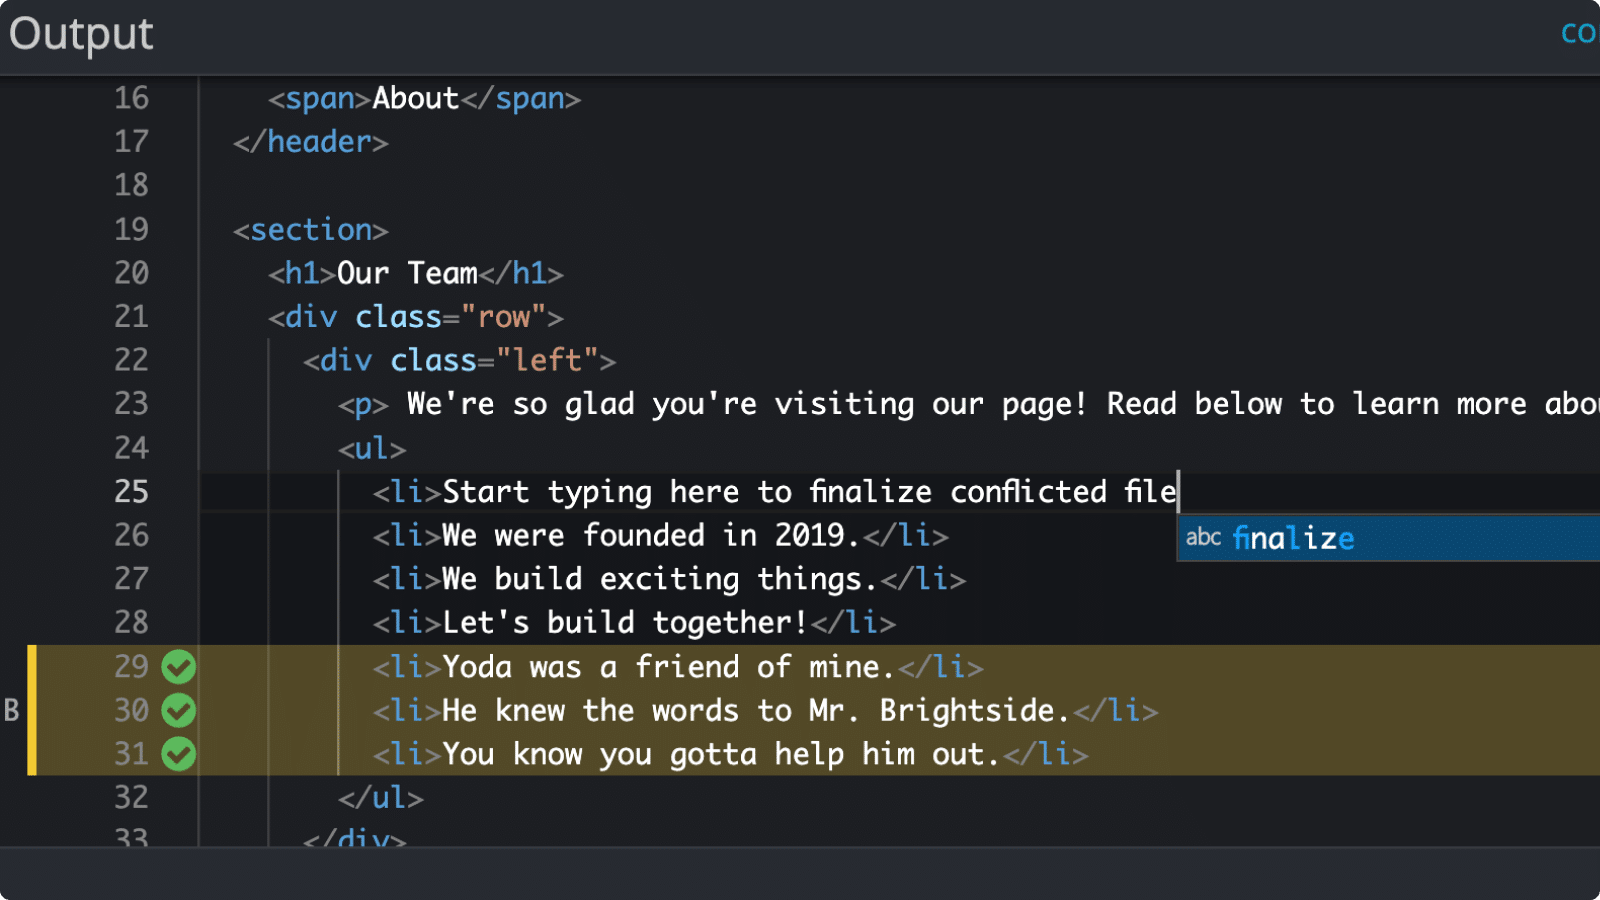The height and width of the screenshot is (900, 1600).
Task: Click line number 19 in the gutter
Action: tap(131, 230)
